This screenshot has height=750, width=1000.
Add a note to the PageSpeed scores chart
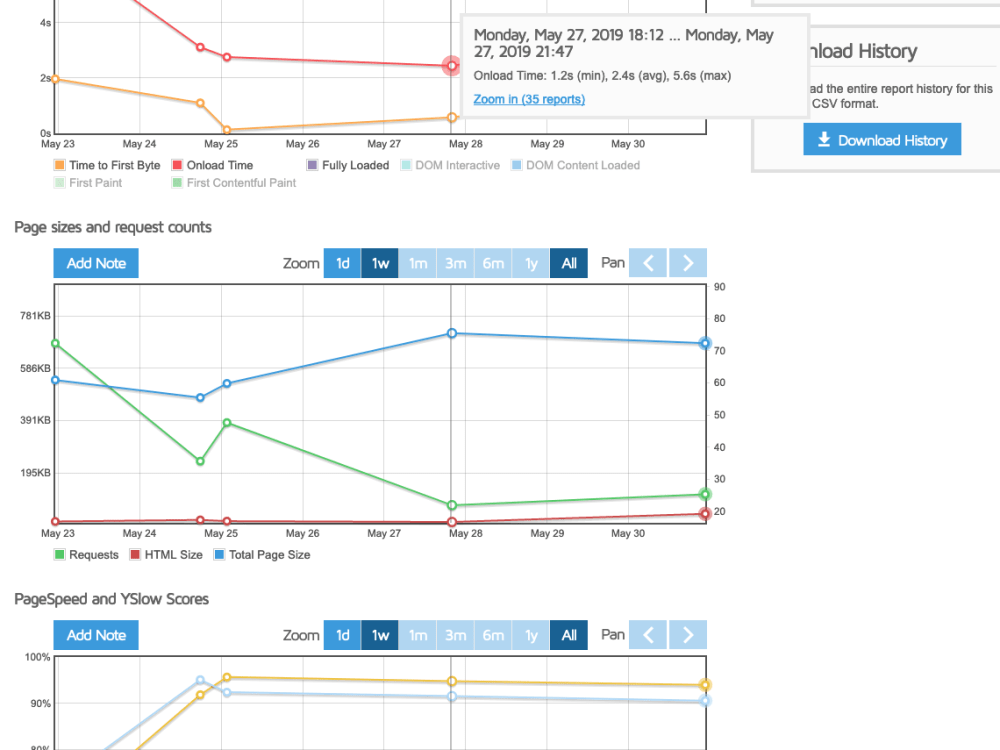pos(96,635)
